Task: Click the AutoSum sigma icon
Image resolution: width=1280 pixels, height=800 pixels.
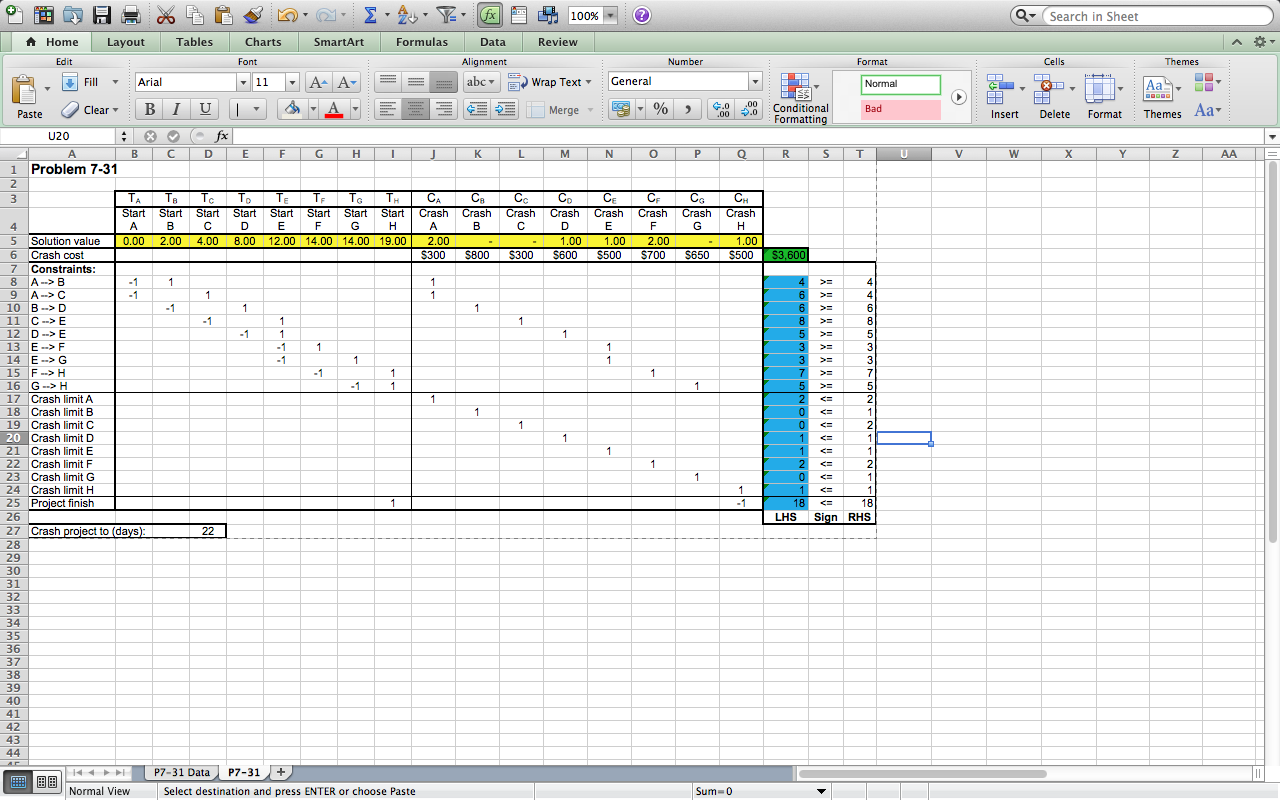Action: (369, 15)
